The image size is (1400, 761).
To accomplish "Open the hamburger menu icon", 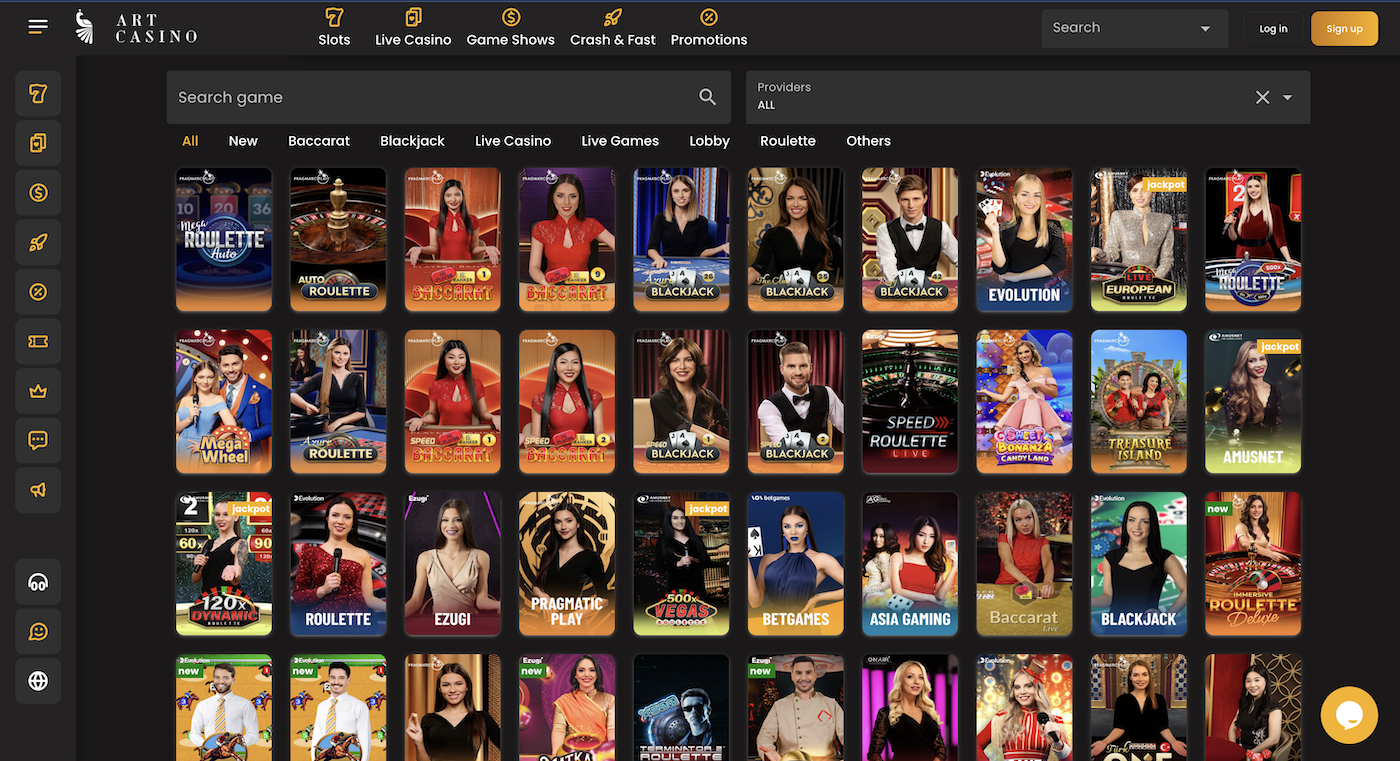I will pos(38,27).
